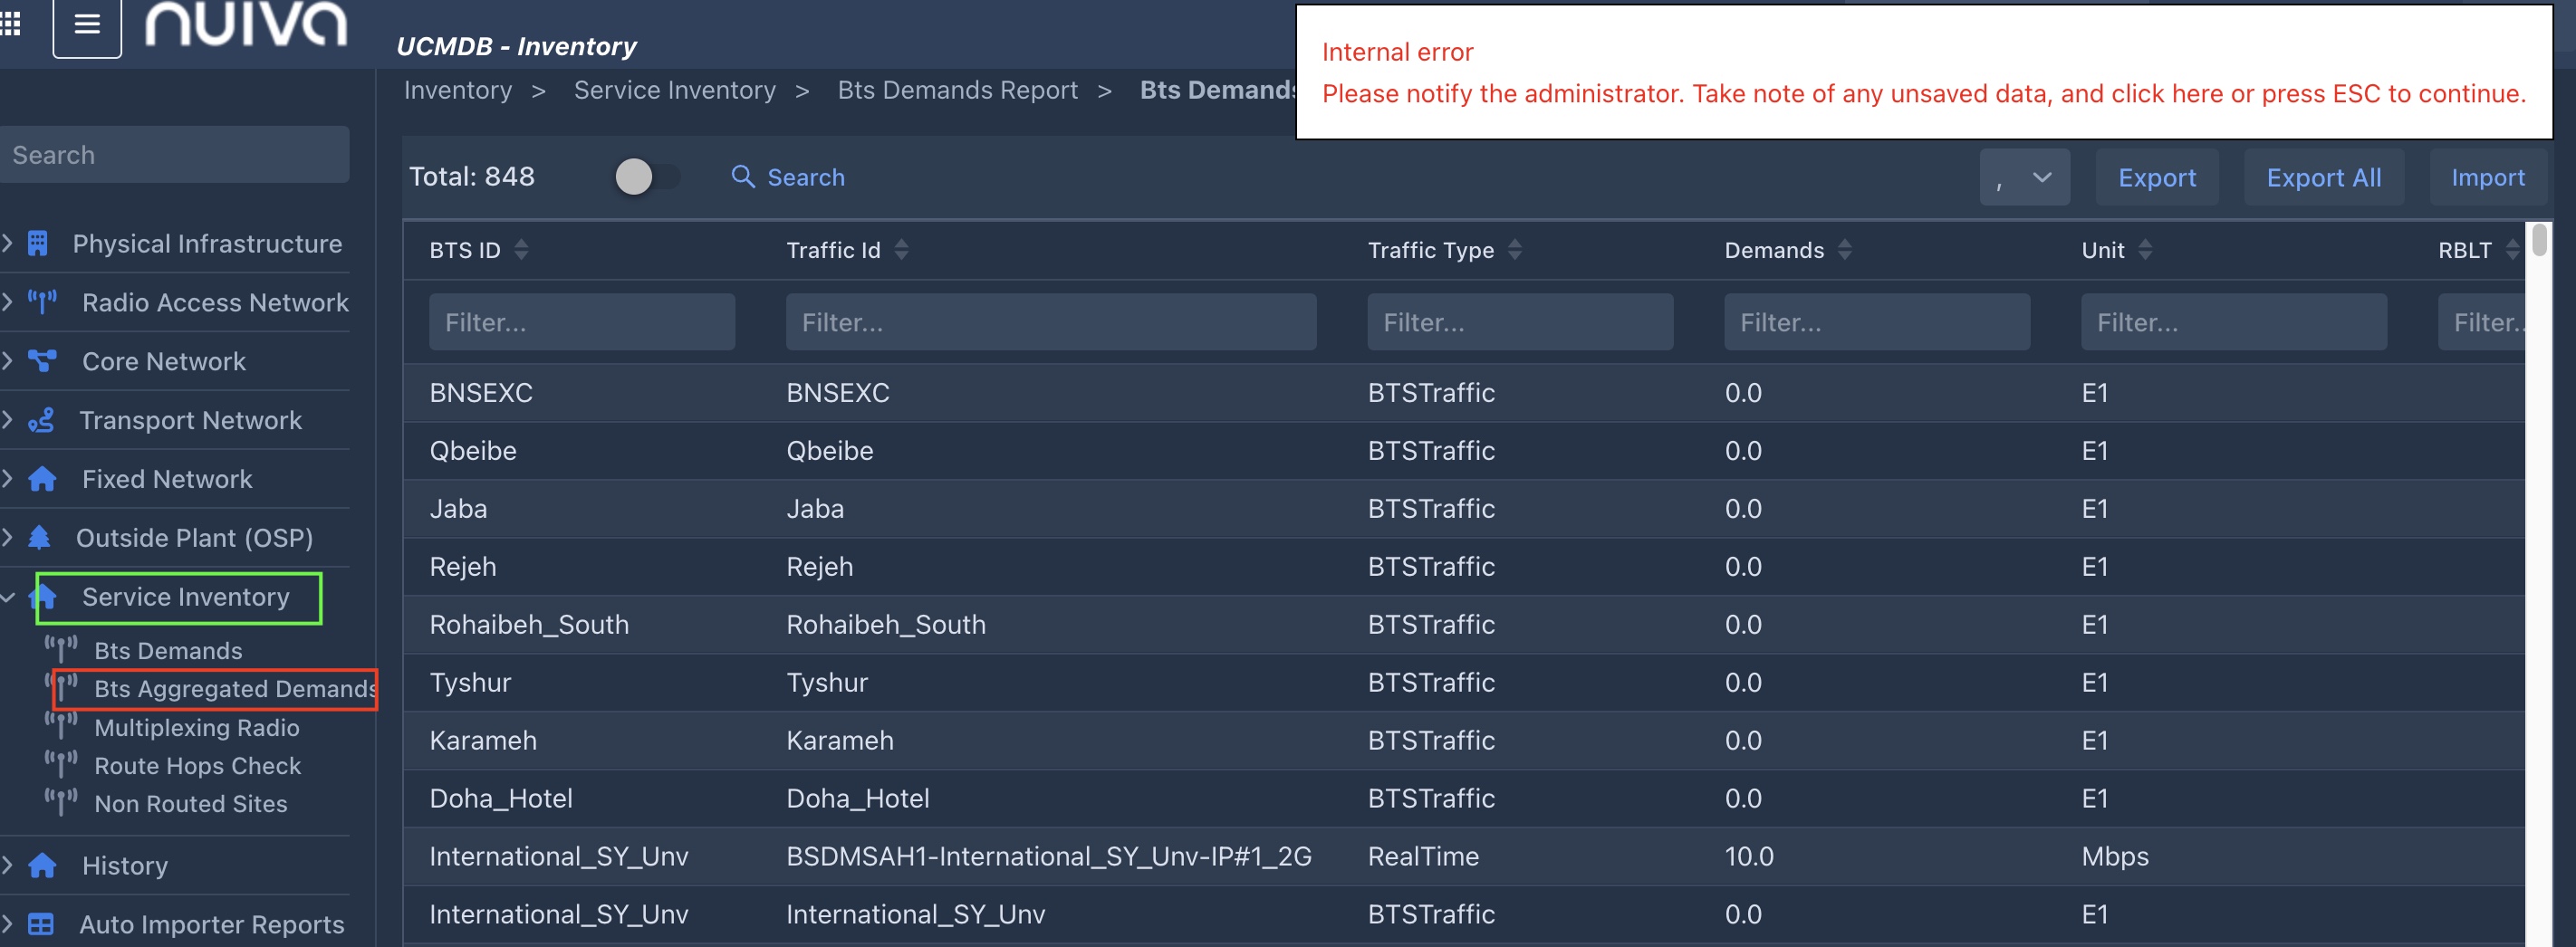Open the separator dropdown beside Export
Viewport: 2576px width, 947px height.
2023,178
